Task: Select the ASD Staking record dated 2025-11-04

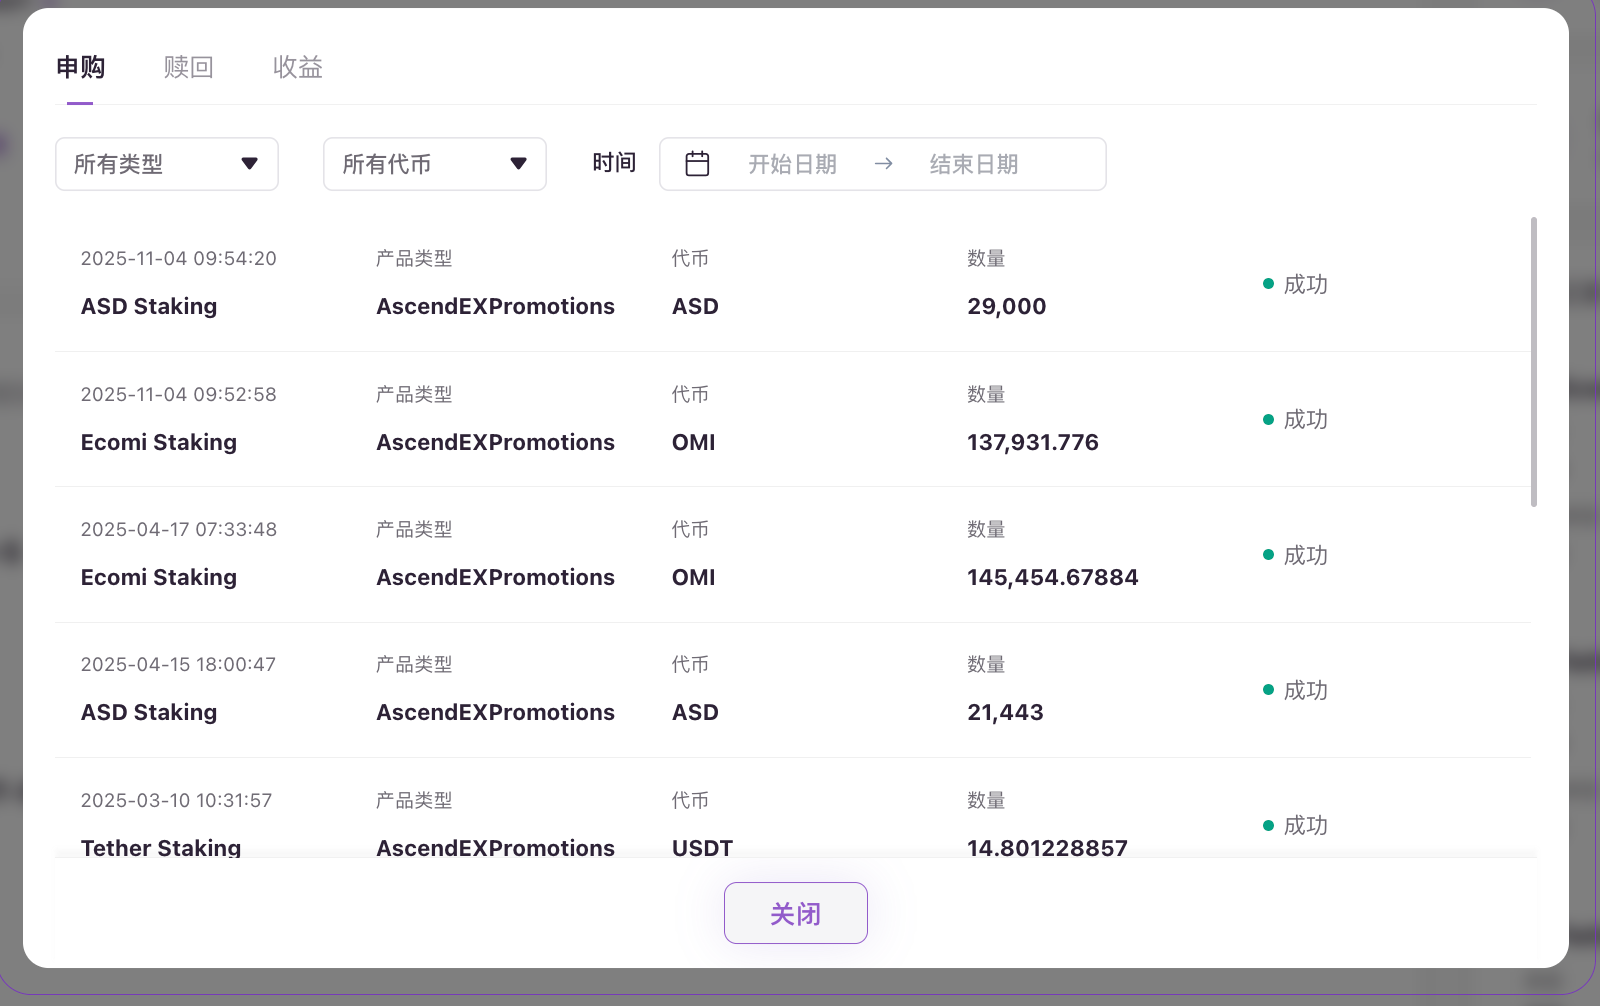Action: (149, 306)
